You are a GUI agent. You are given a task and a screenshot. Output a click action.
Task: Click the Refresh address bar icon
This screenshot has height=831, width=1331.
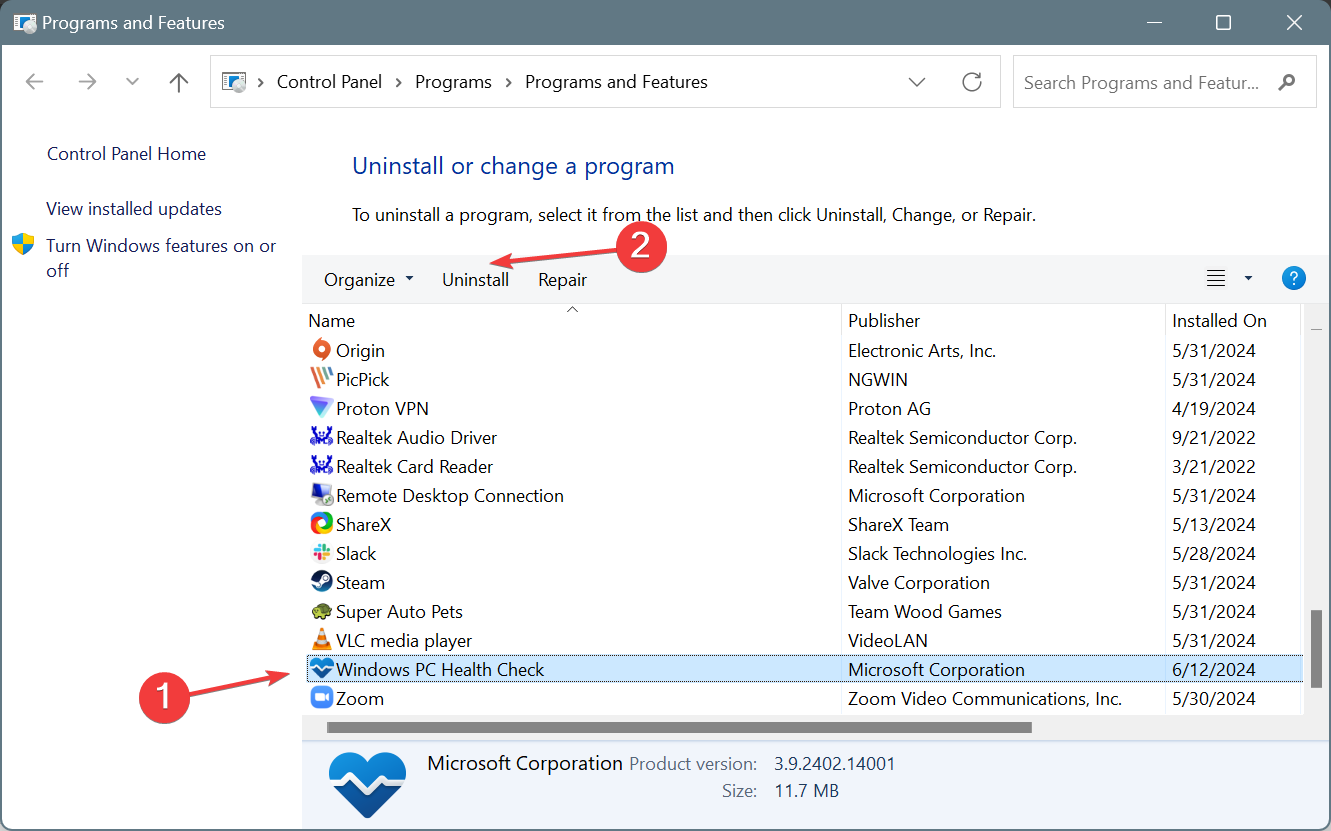[972, 82]
